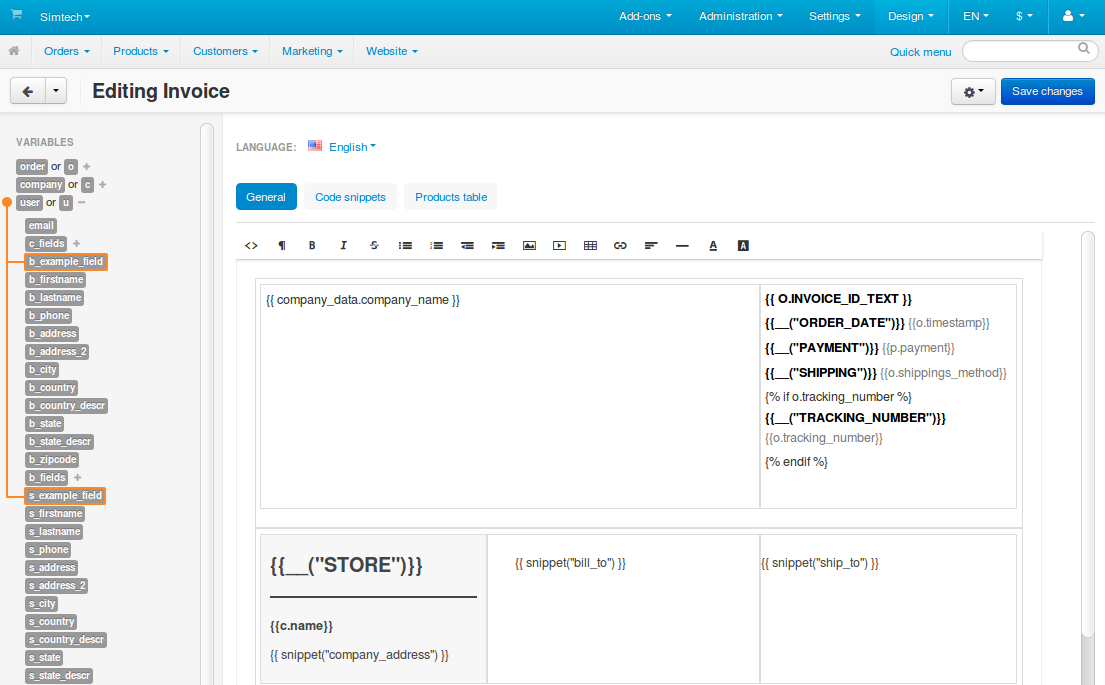Open the Add-ons menu
This screenshot has height=685, width=1105.
(645, 16)
